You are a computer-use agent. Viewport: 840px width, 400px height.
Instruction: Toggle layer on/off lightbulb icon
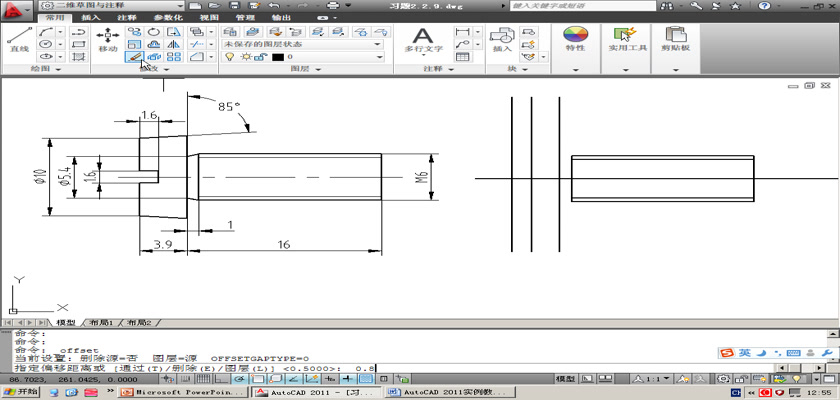pos(229,57)
